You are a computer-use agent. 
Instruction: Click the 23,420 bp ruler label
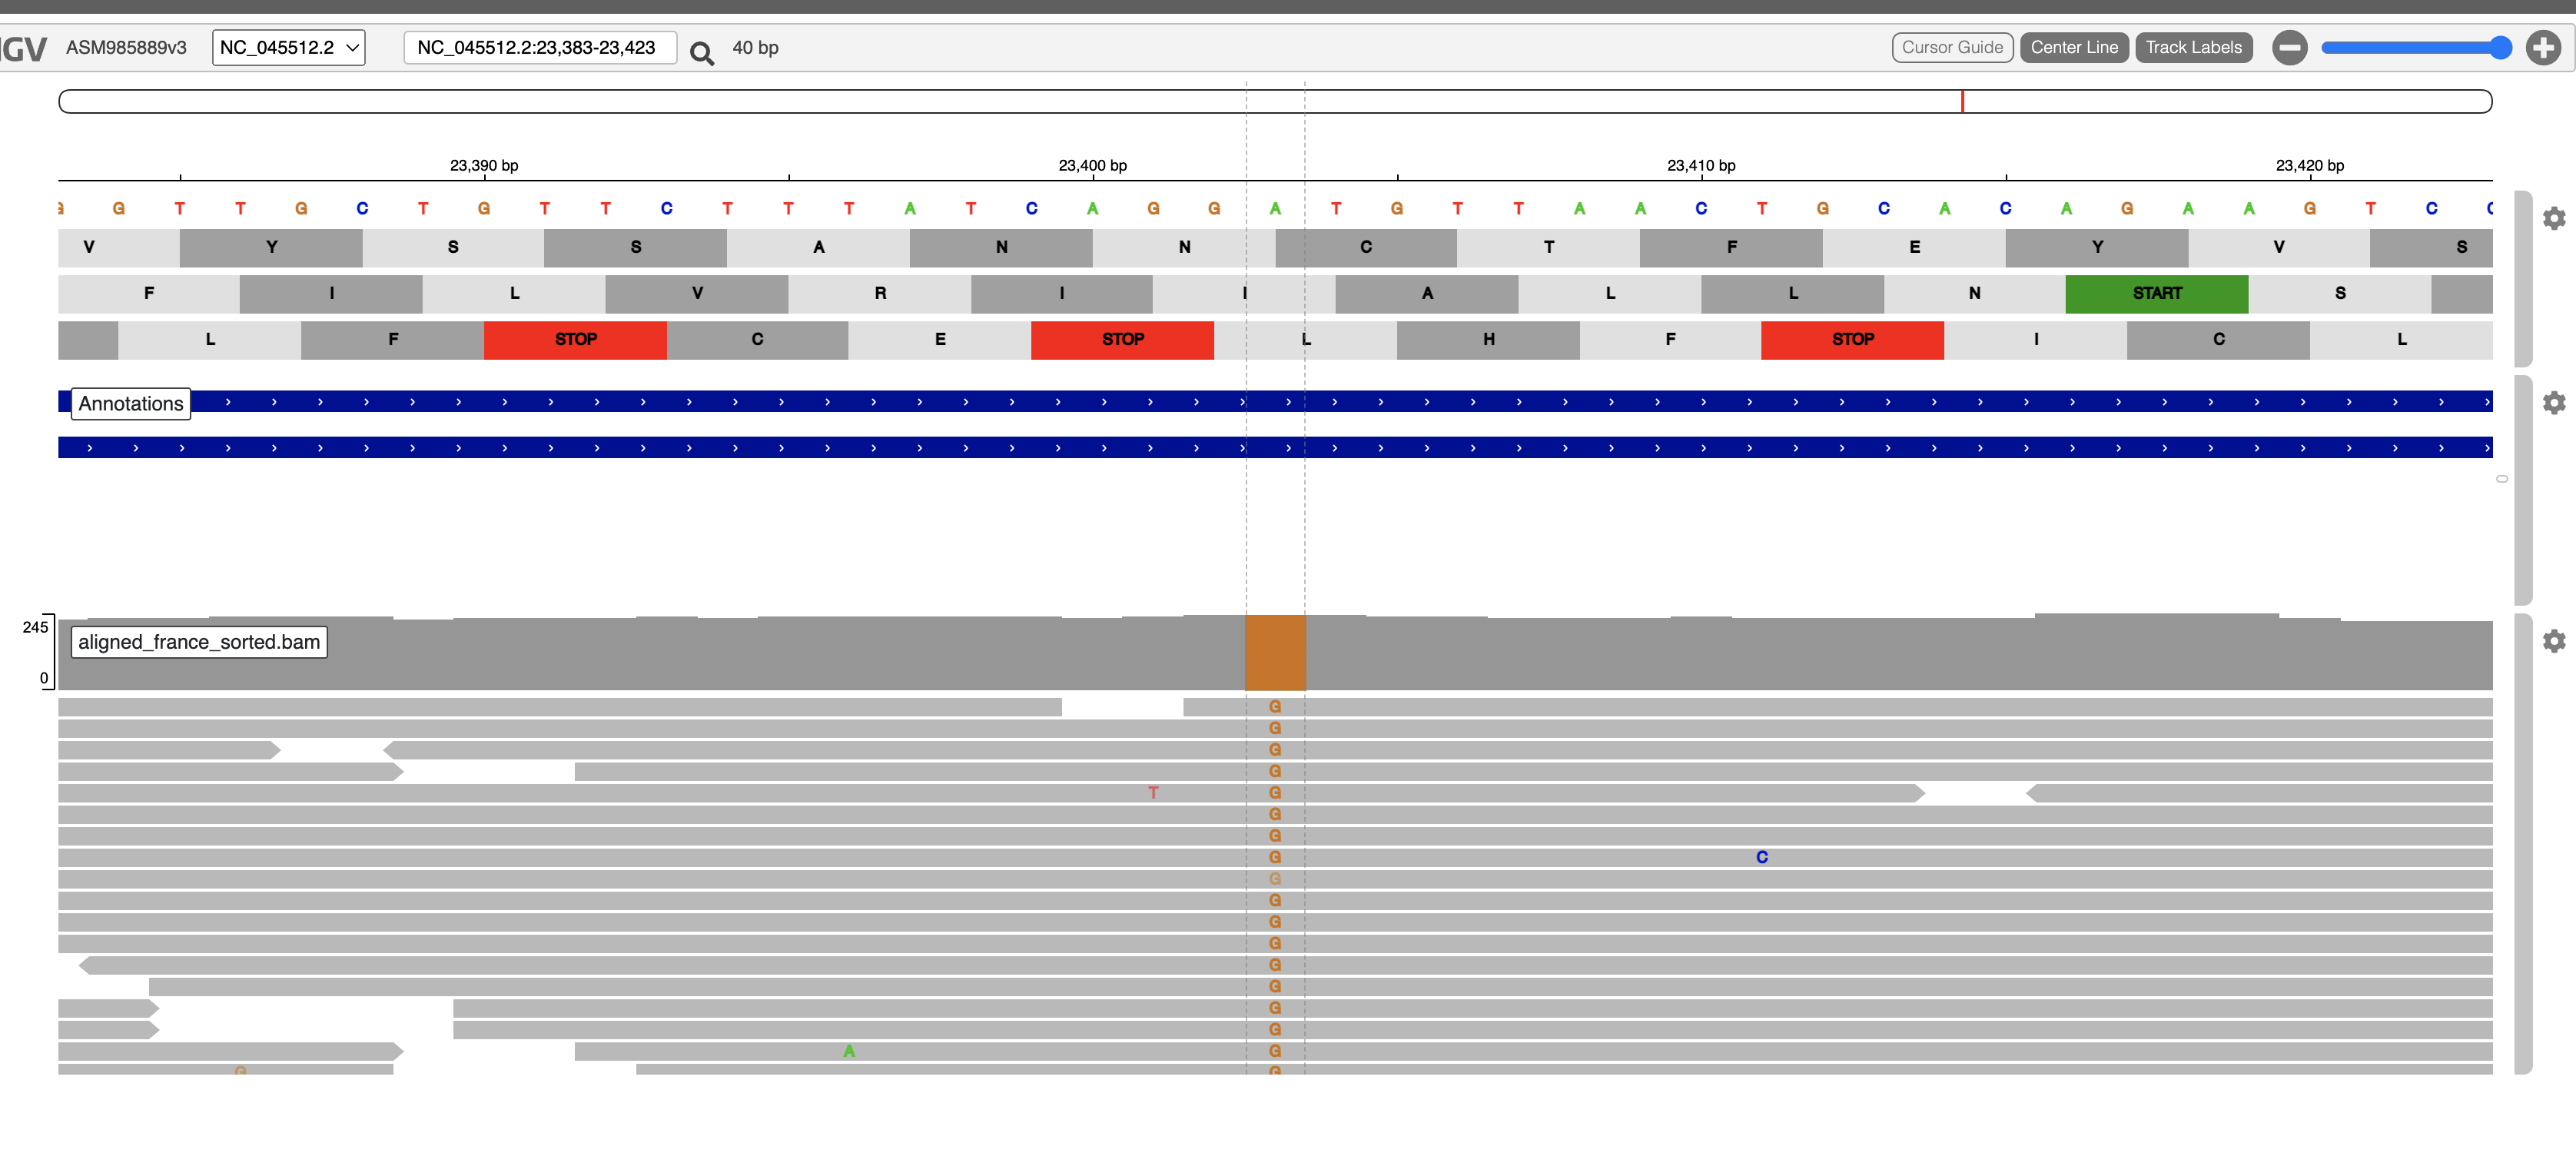click(2310, 165)
